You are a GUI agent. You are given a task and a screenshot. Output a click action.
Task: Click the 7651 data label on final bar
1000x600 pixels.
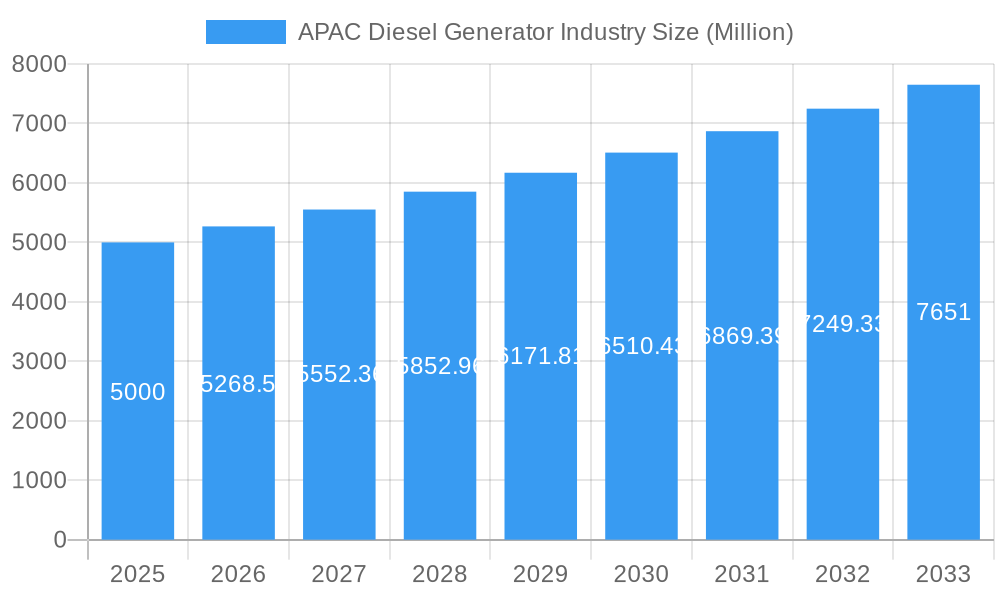tap(941, 311)
